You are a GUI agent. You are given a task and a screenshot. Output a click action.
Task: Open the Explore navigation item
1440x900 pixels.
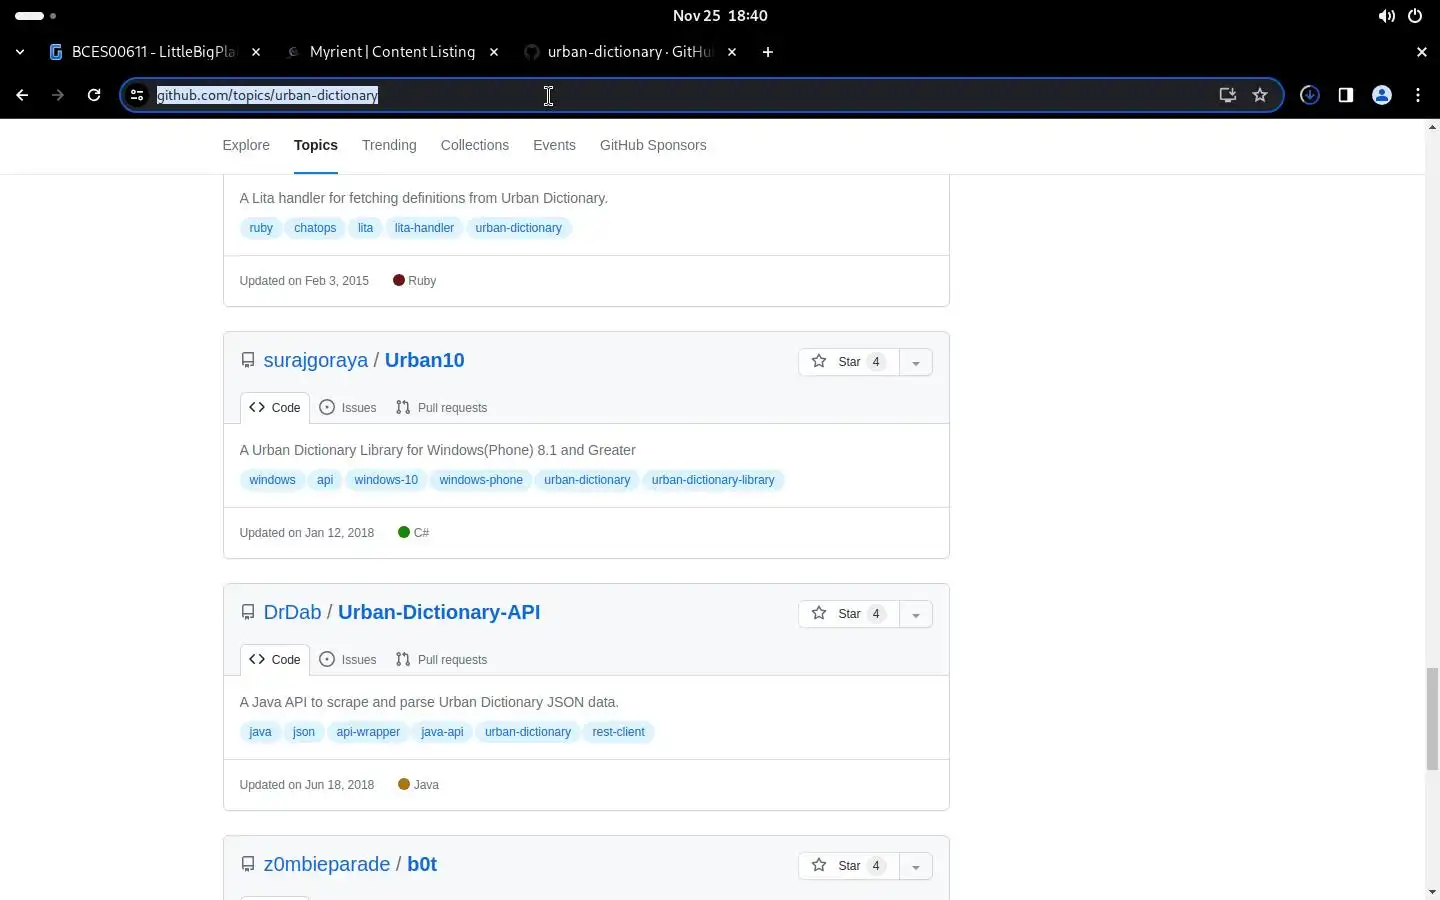pos(246,145)
